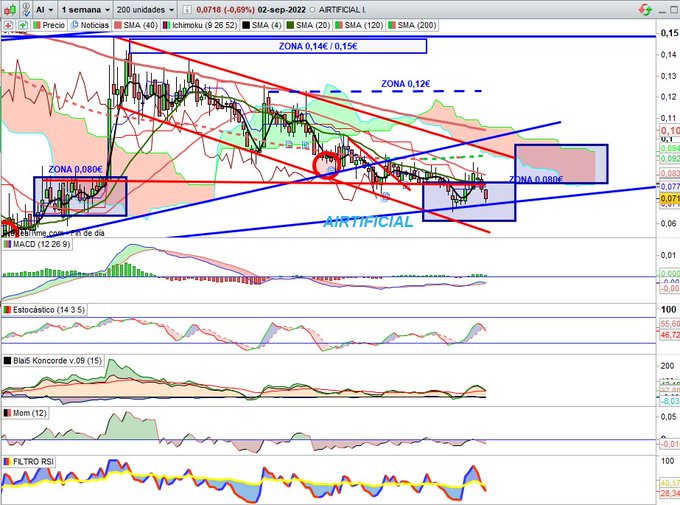680x505 pixels.
Task: Open the Blai5 Koncorde v.09 (15) label
Action: click(57, 361)
